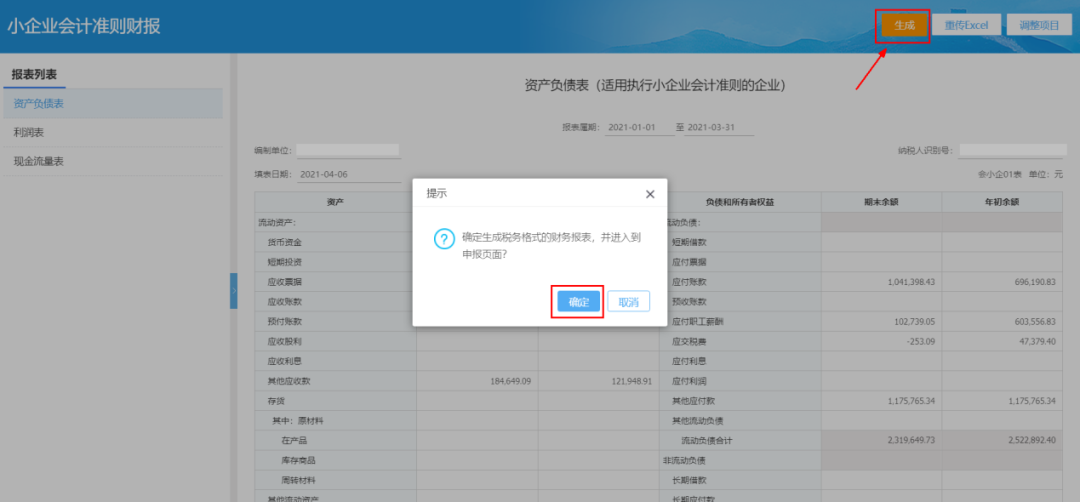Click the 其他流动负债 row label
Viewport: 1080px width, 502px height.
click(x=698, y=421)
